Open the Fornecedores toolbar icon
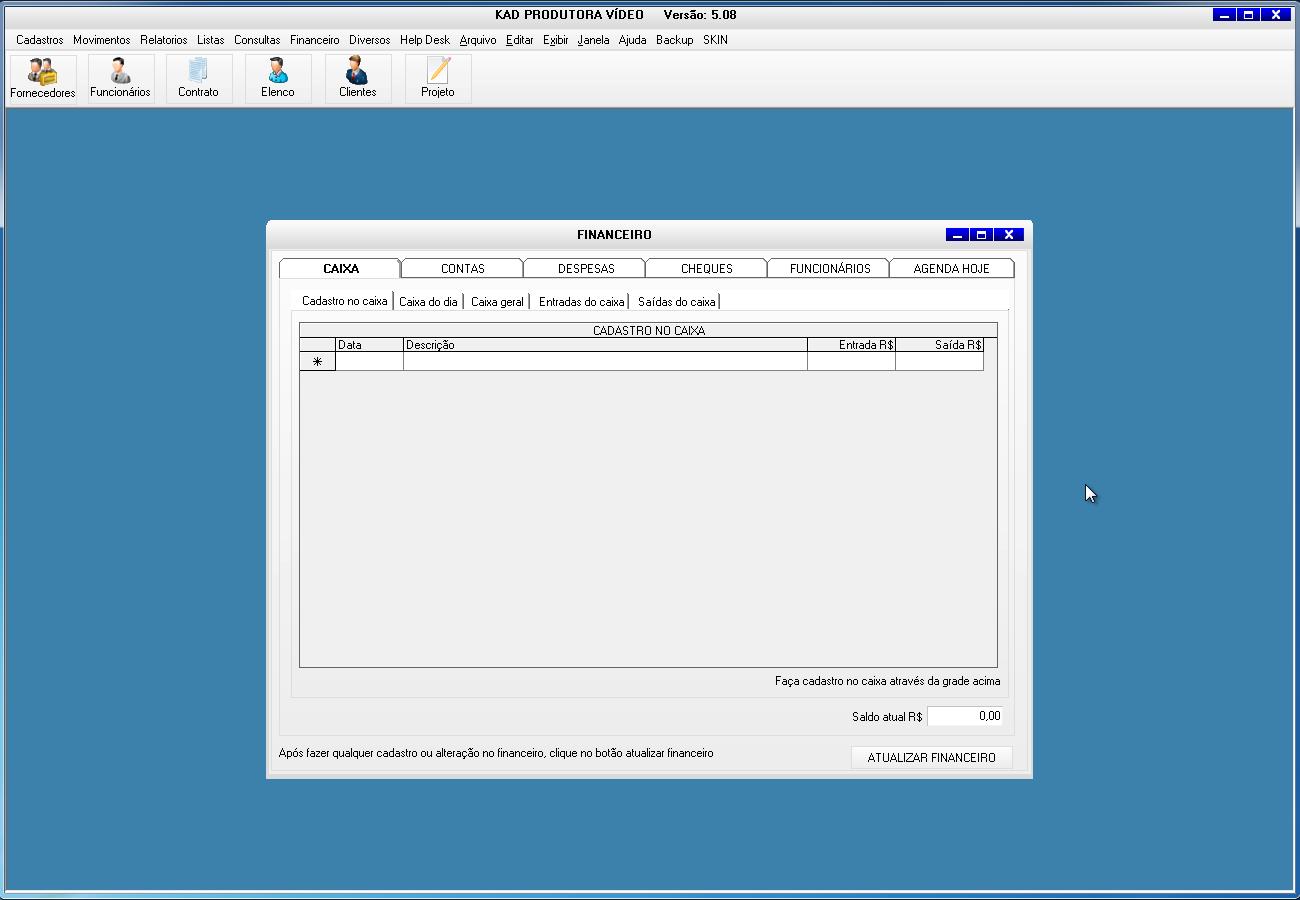The height and width of the screenshot is (900, 1300). (x=43, y=79)
